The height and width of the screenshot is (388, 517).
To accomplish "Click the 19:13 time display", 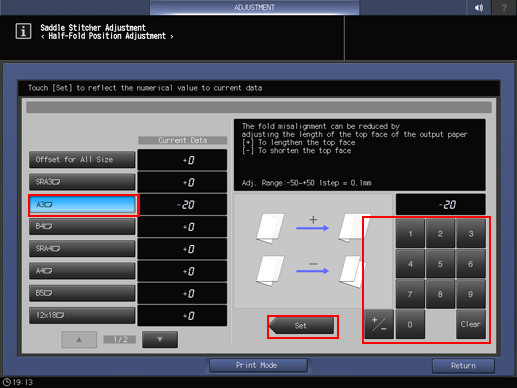I will (23, 382).
